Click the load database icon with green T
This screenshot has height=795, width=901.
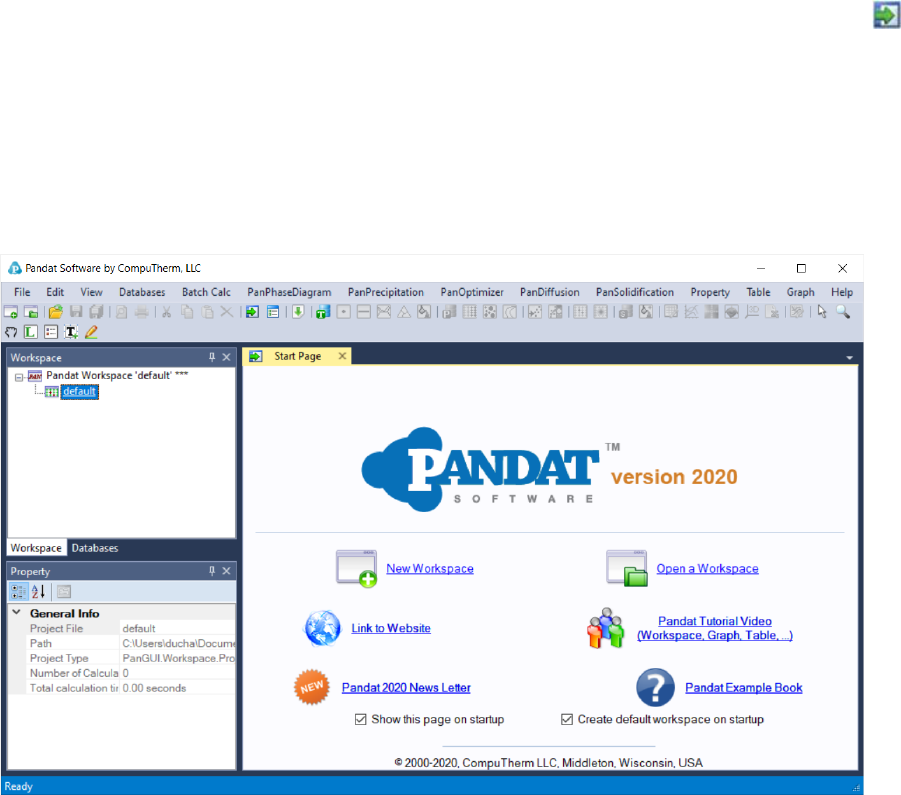pyautogui.click(x=323, y=312)
